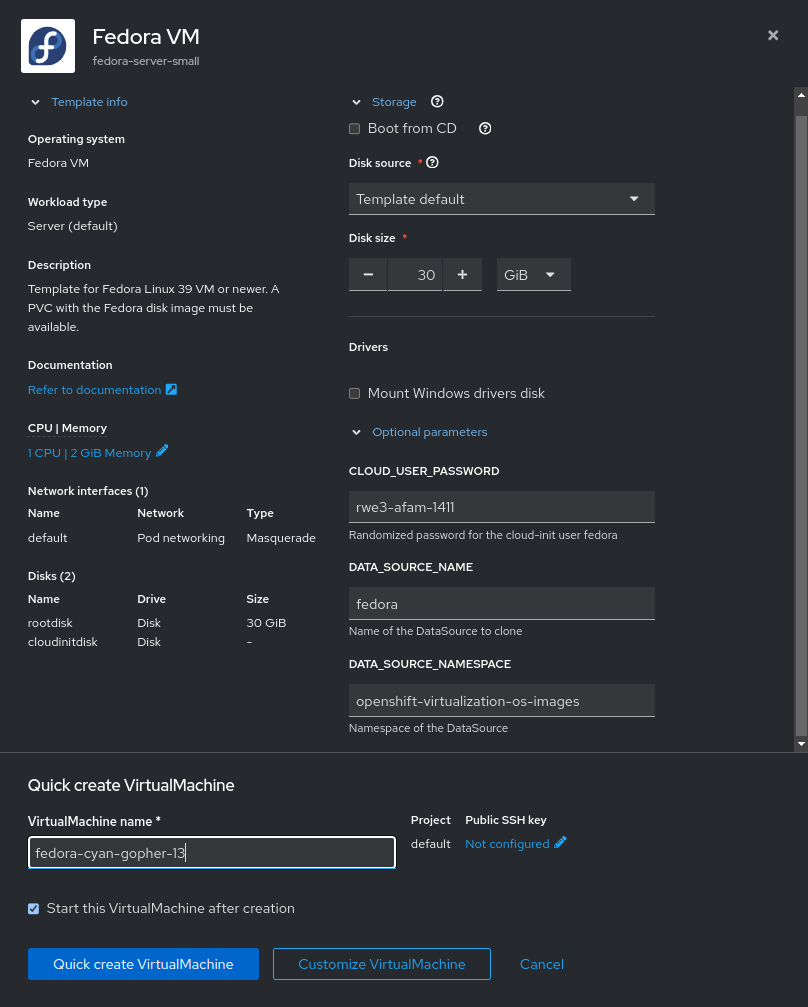Click inside the VirtualMachine name field
808x1007 pixels.
click(x=211, y=852)
